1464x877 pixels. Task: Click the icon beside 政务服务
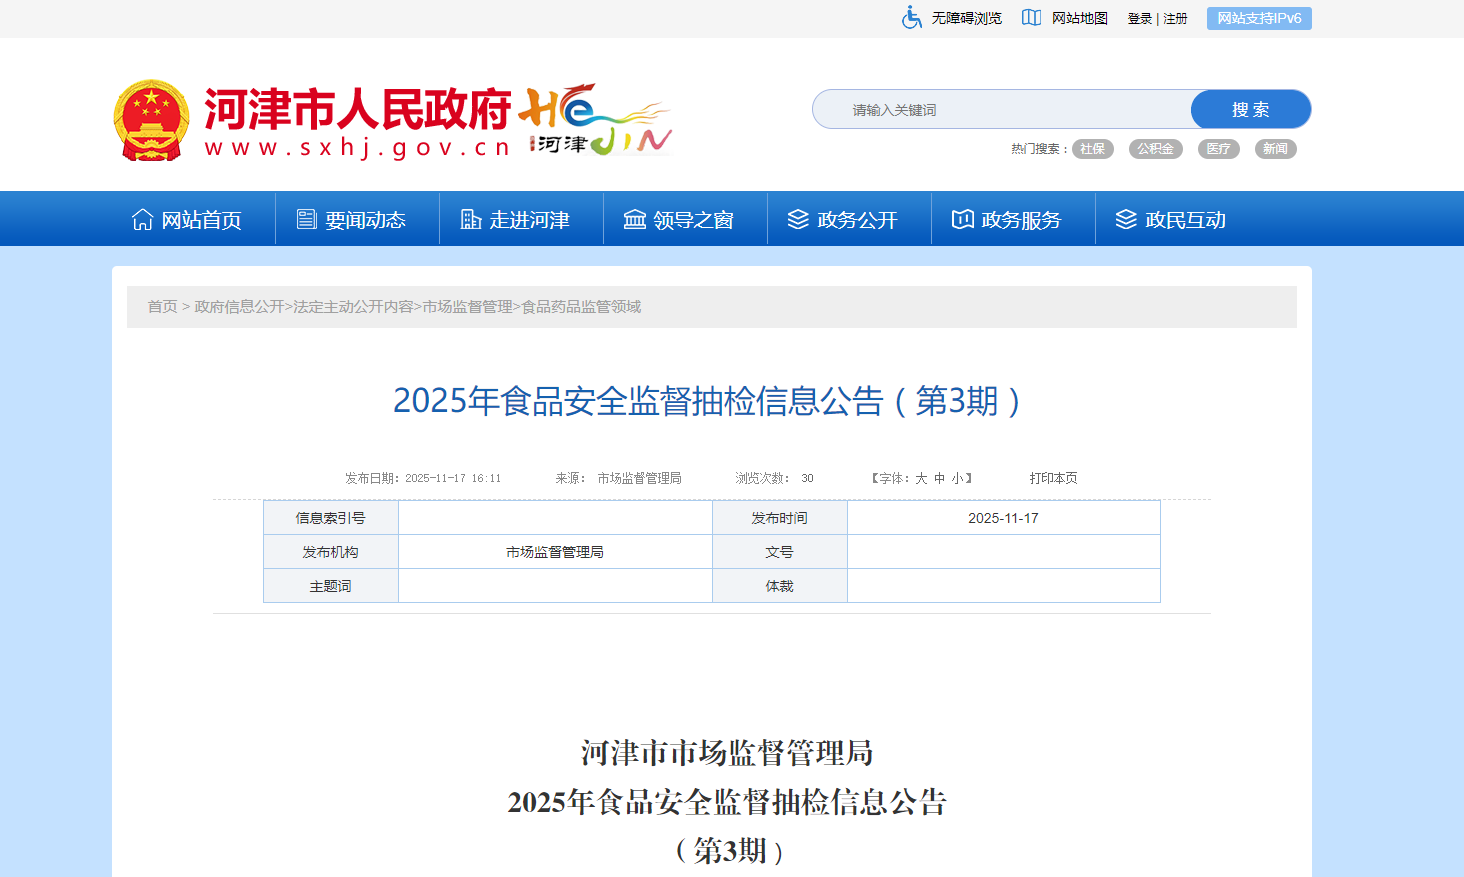[x=962, y=219]
